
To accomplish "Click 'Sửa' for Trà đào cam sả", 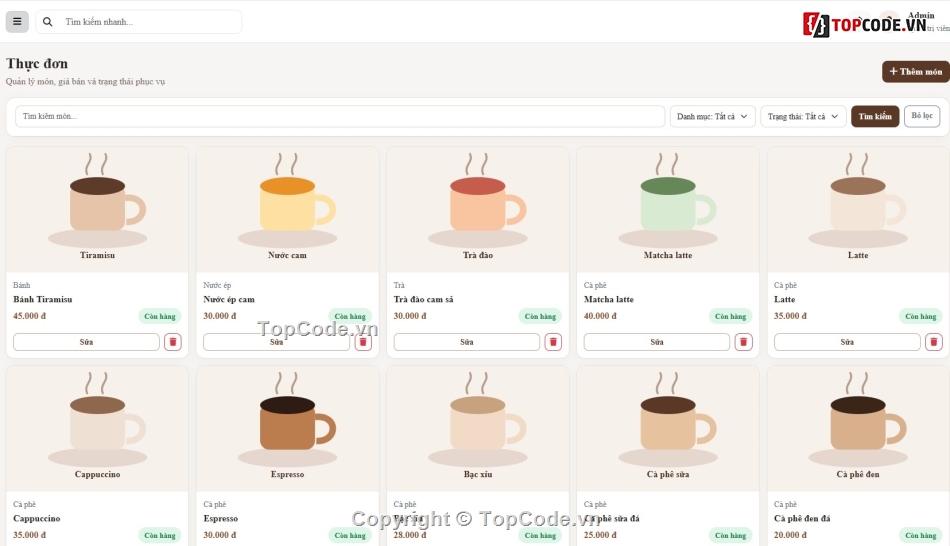I will pos(467,342).
